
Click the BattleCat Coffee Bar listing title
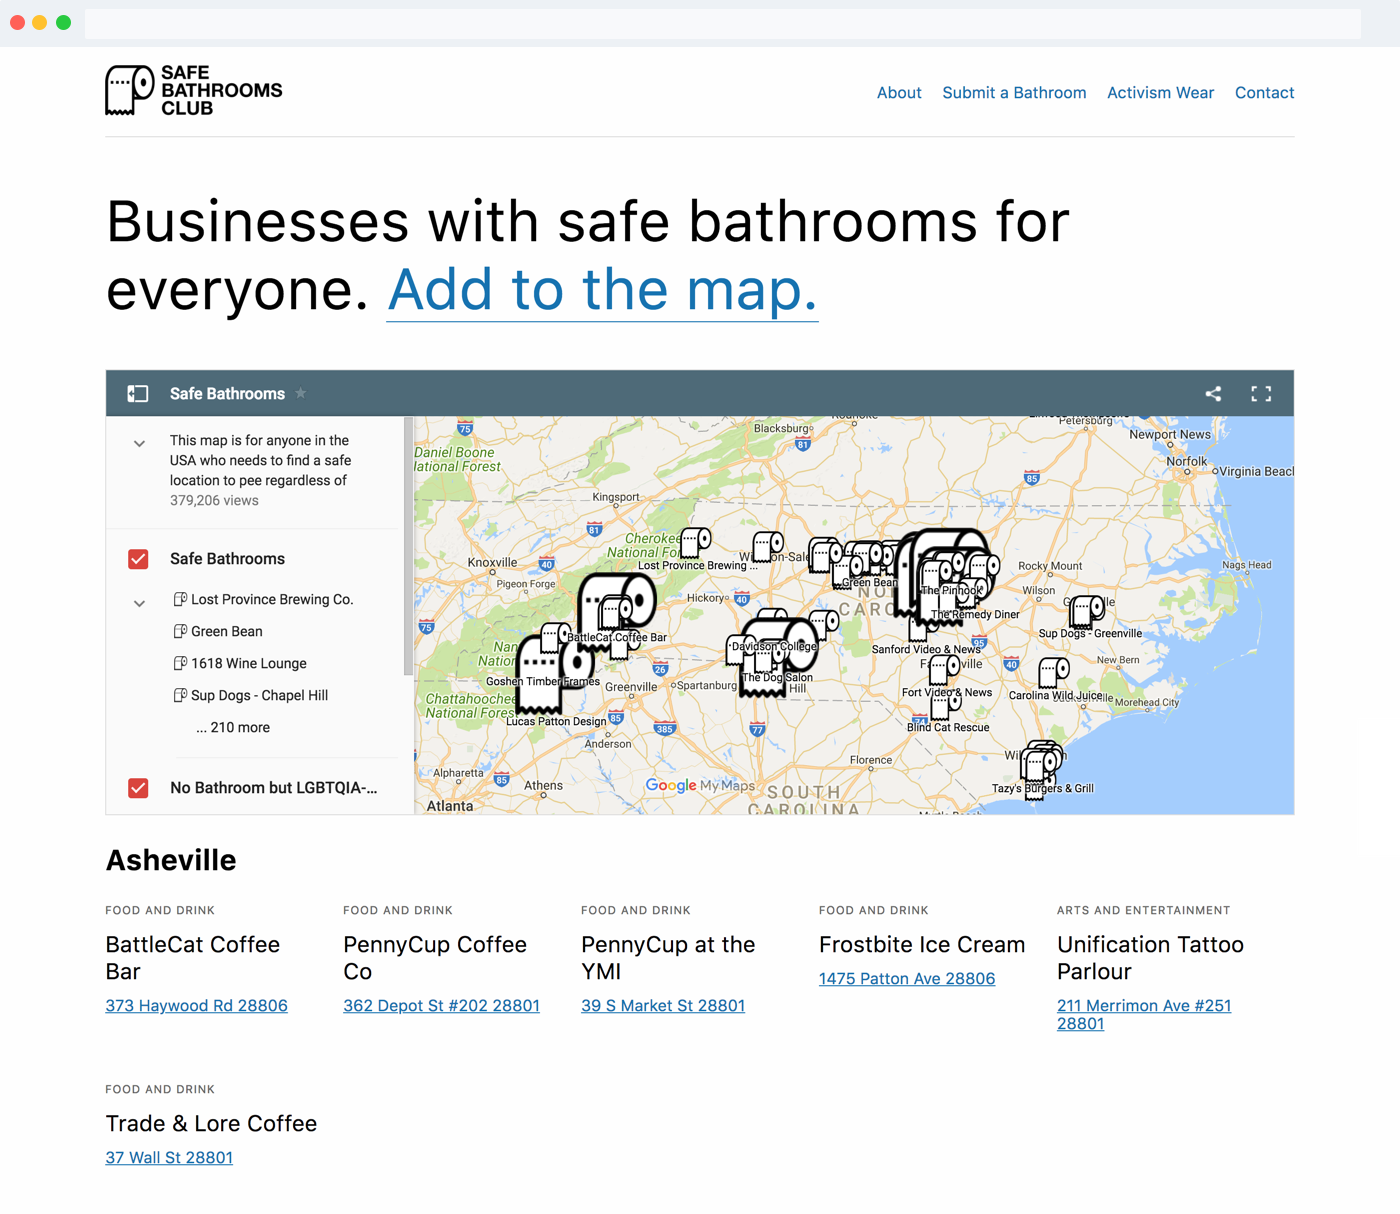click(193, 958)
